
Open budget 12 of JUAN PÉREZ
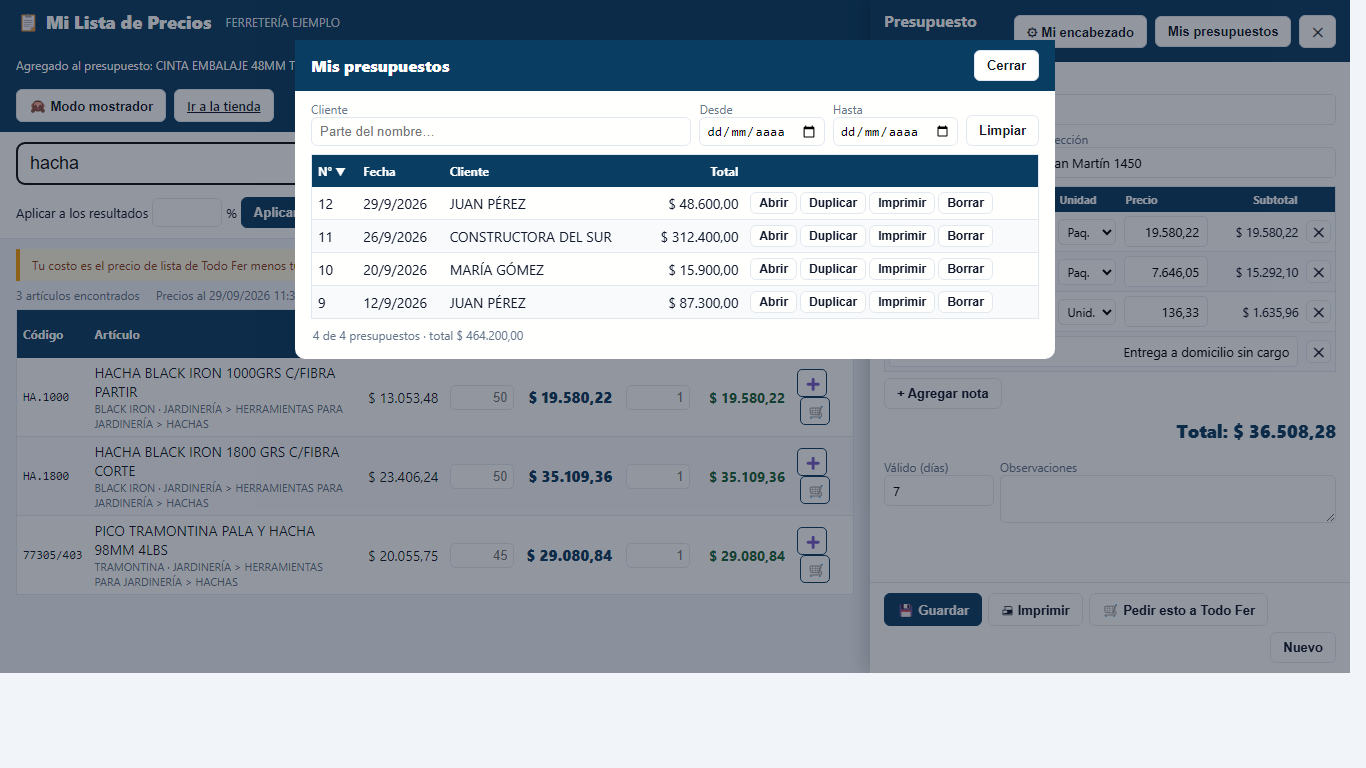tap(773, 203)
